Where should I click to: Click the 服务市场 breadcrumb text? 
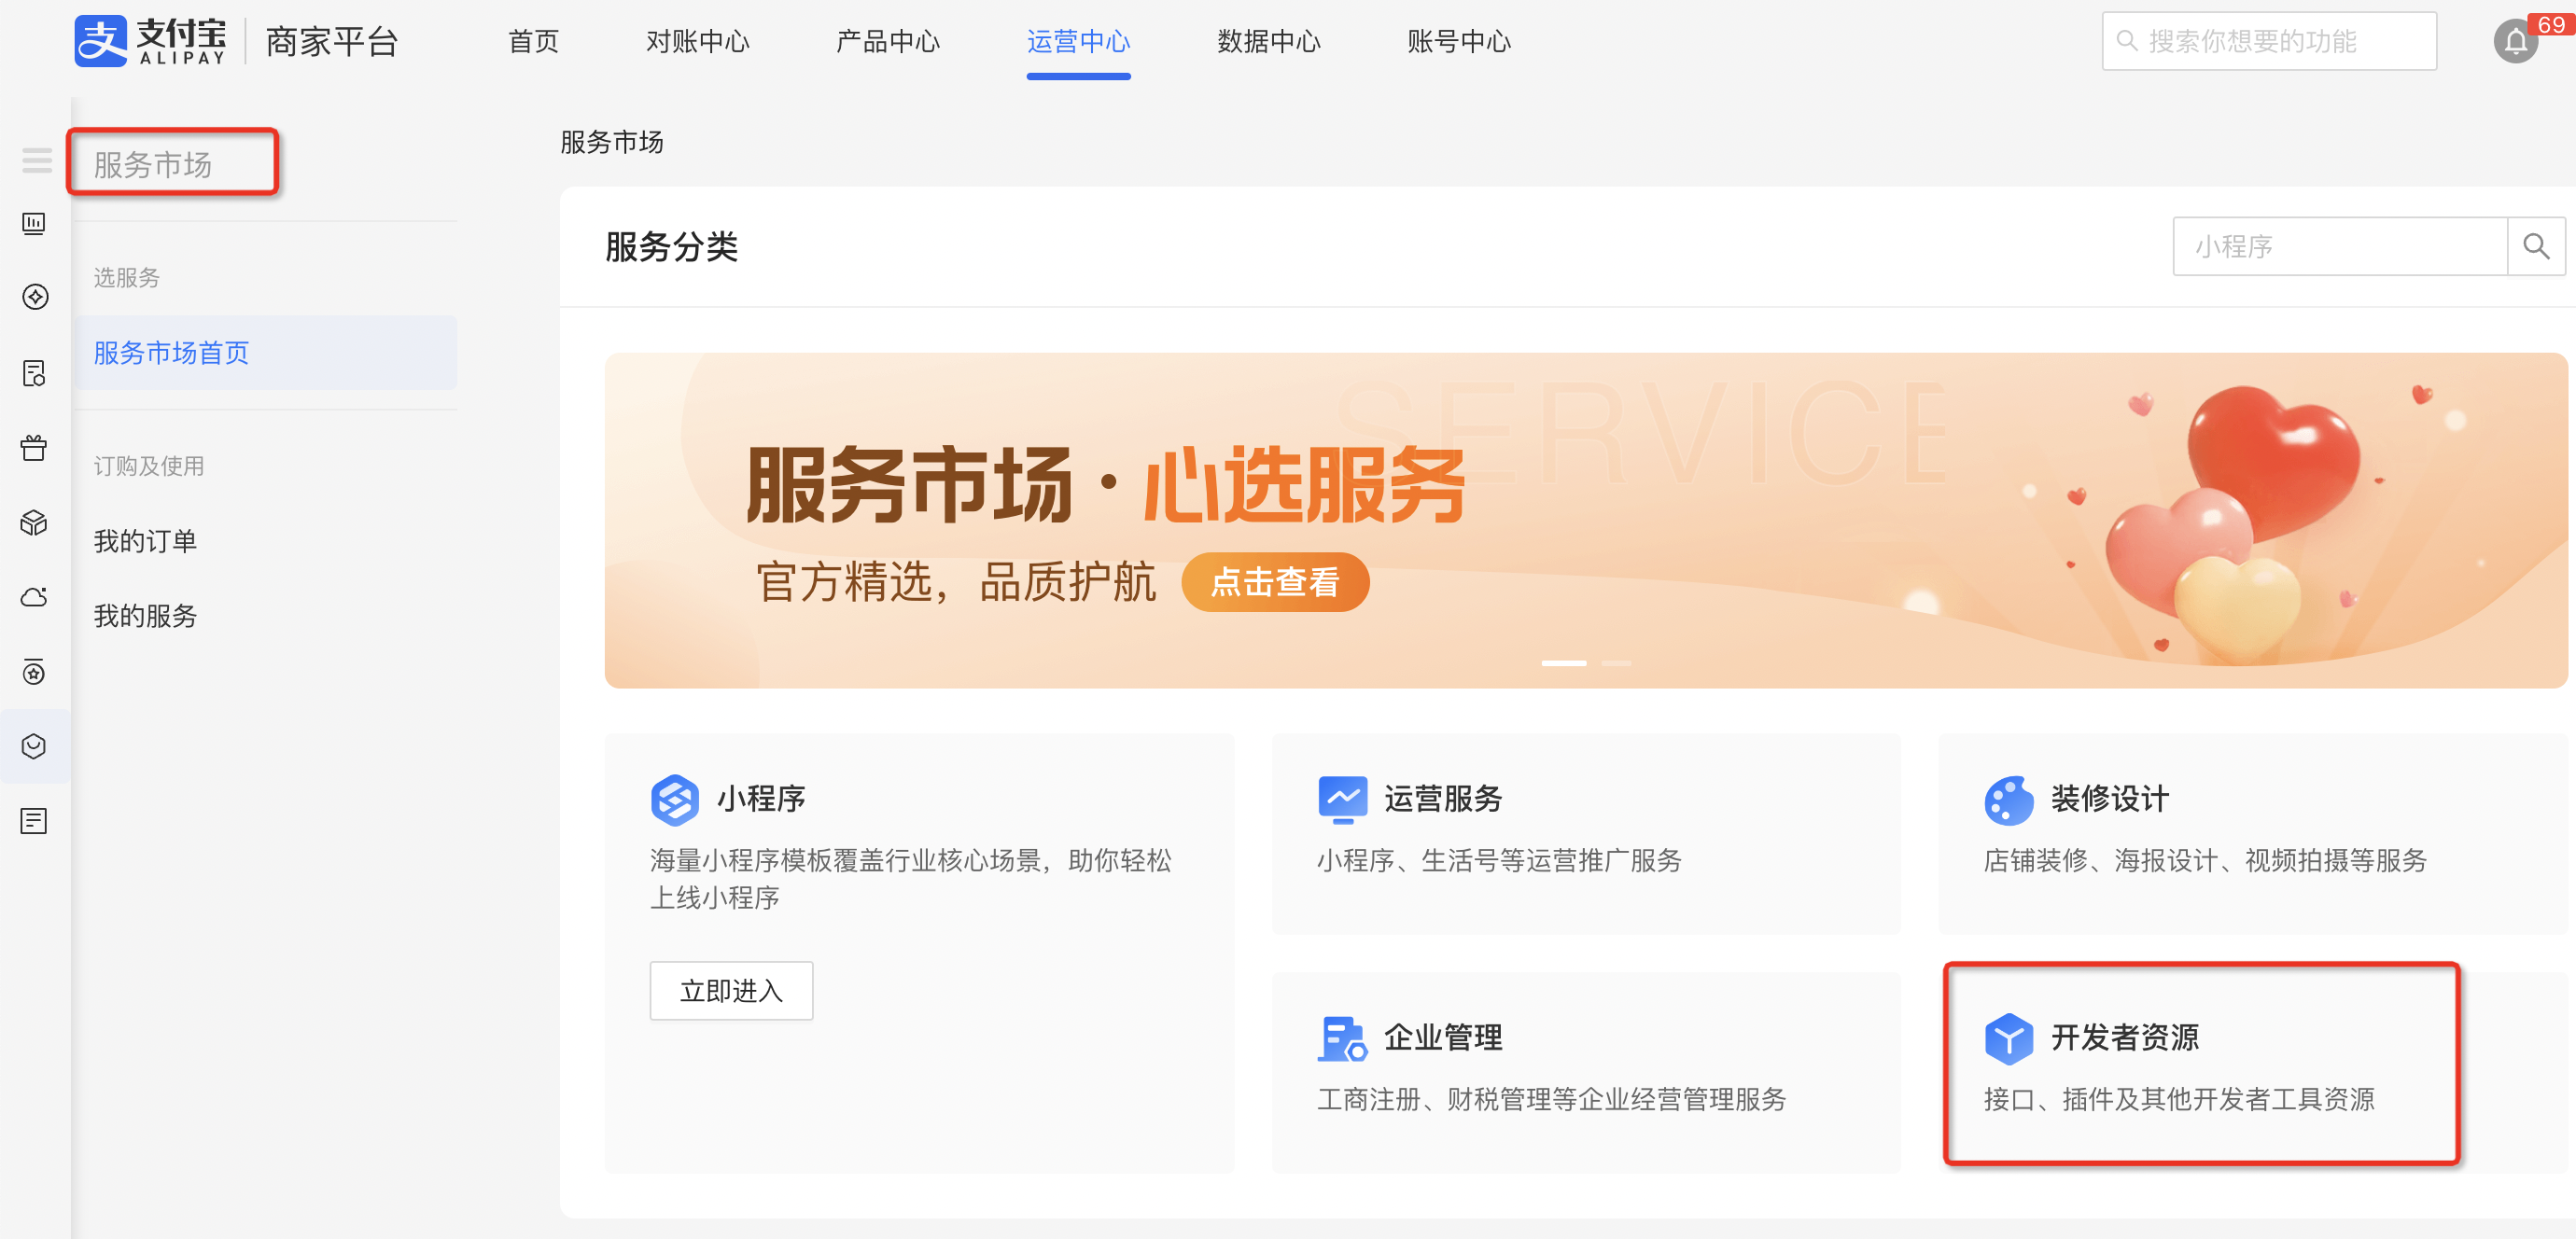[611, 142]
